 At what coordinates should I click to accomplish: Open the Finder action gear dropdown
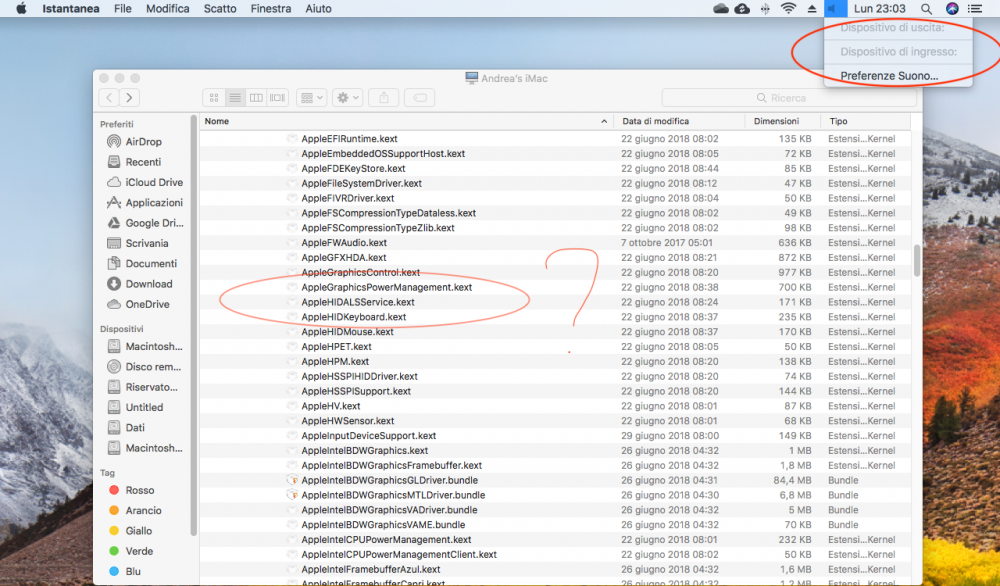(x=348, y=98)
